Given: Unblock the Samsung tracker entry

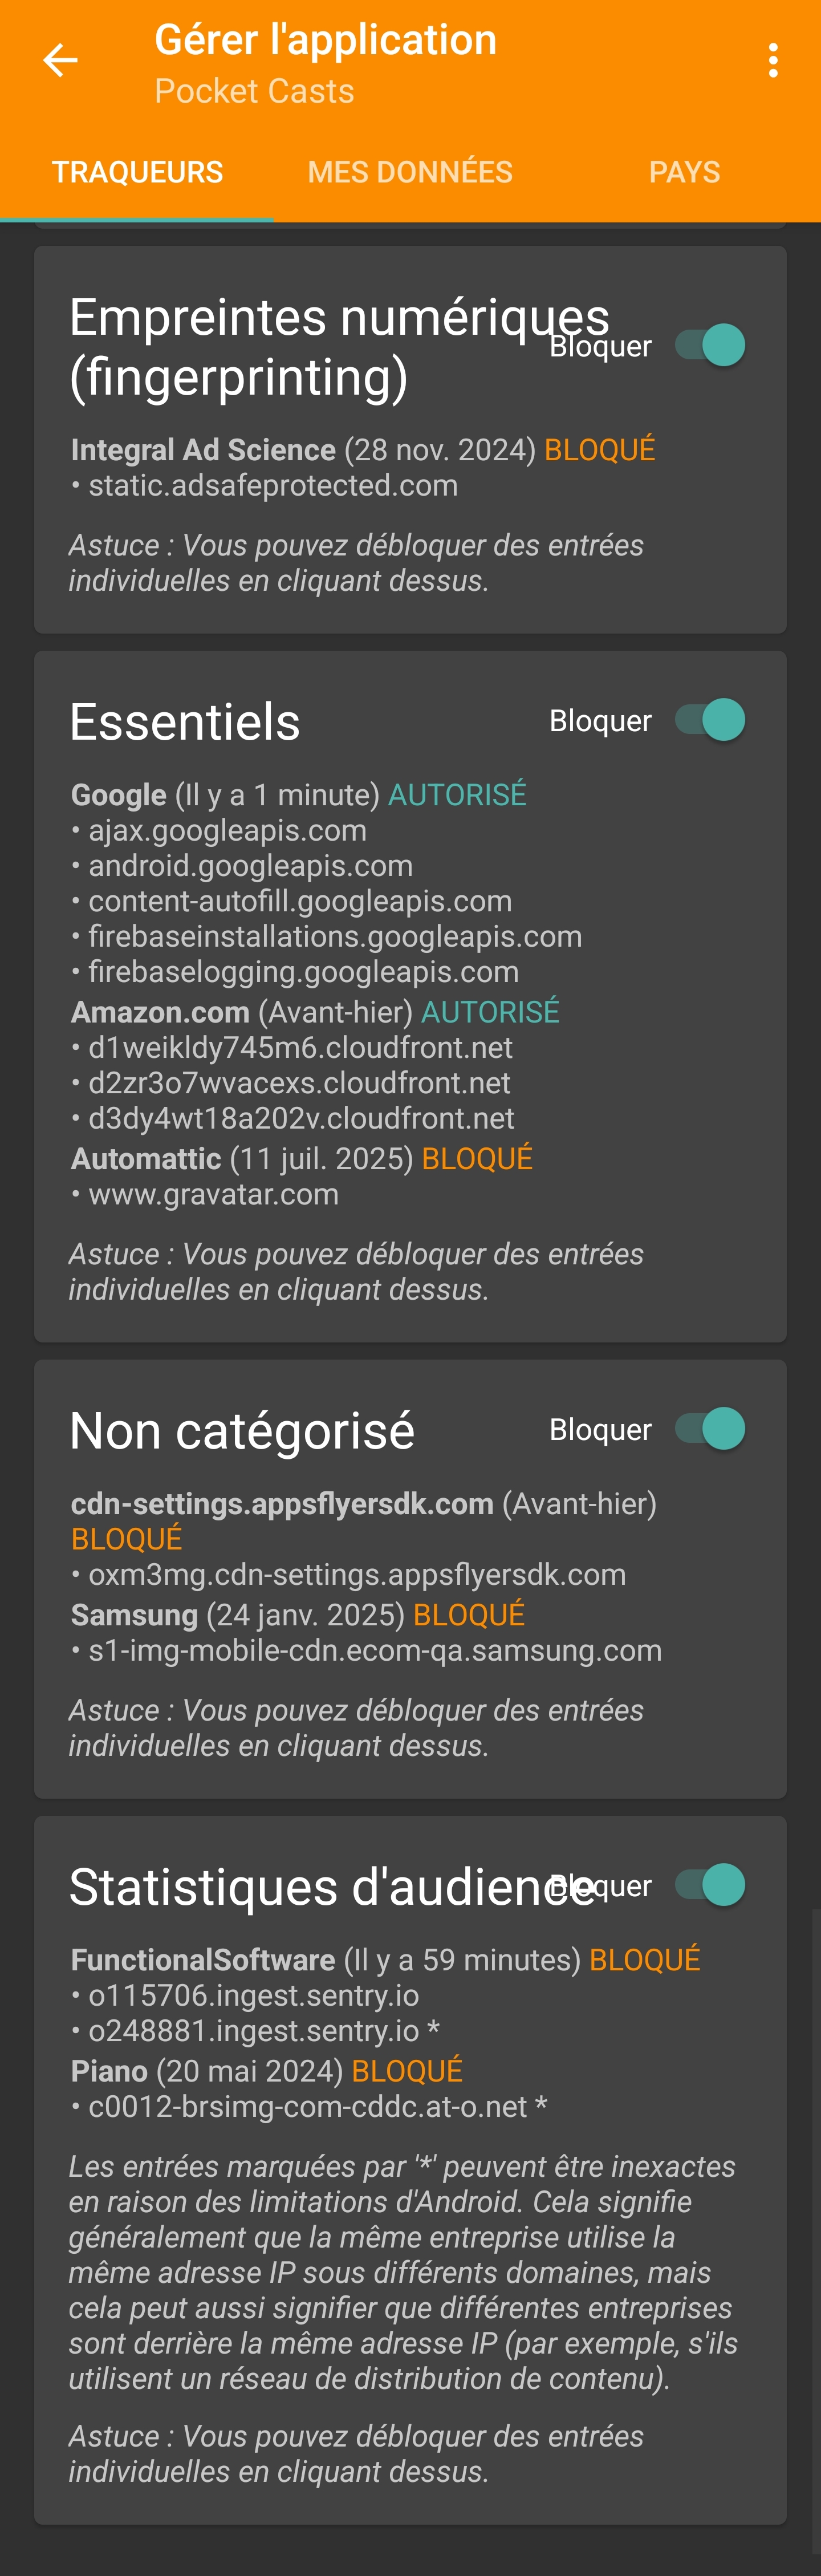Looking at the screenshot, I should 297,1615.
